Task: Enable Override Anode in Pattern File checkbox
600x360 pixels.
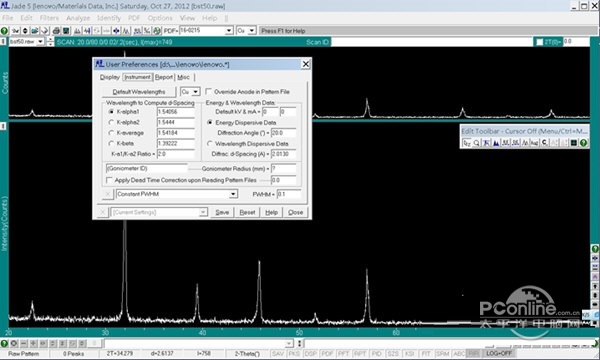Action: (x=209, y=91)
